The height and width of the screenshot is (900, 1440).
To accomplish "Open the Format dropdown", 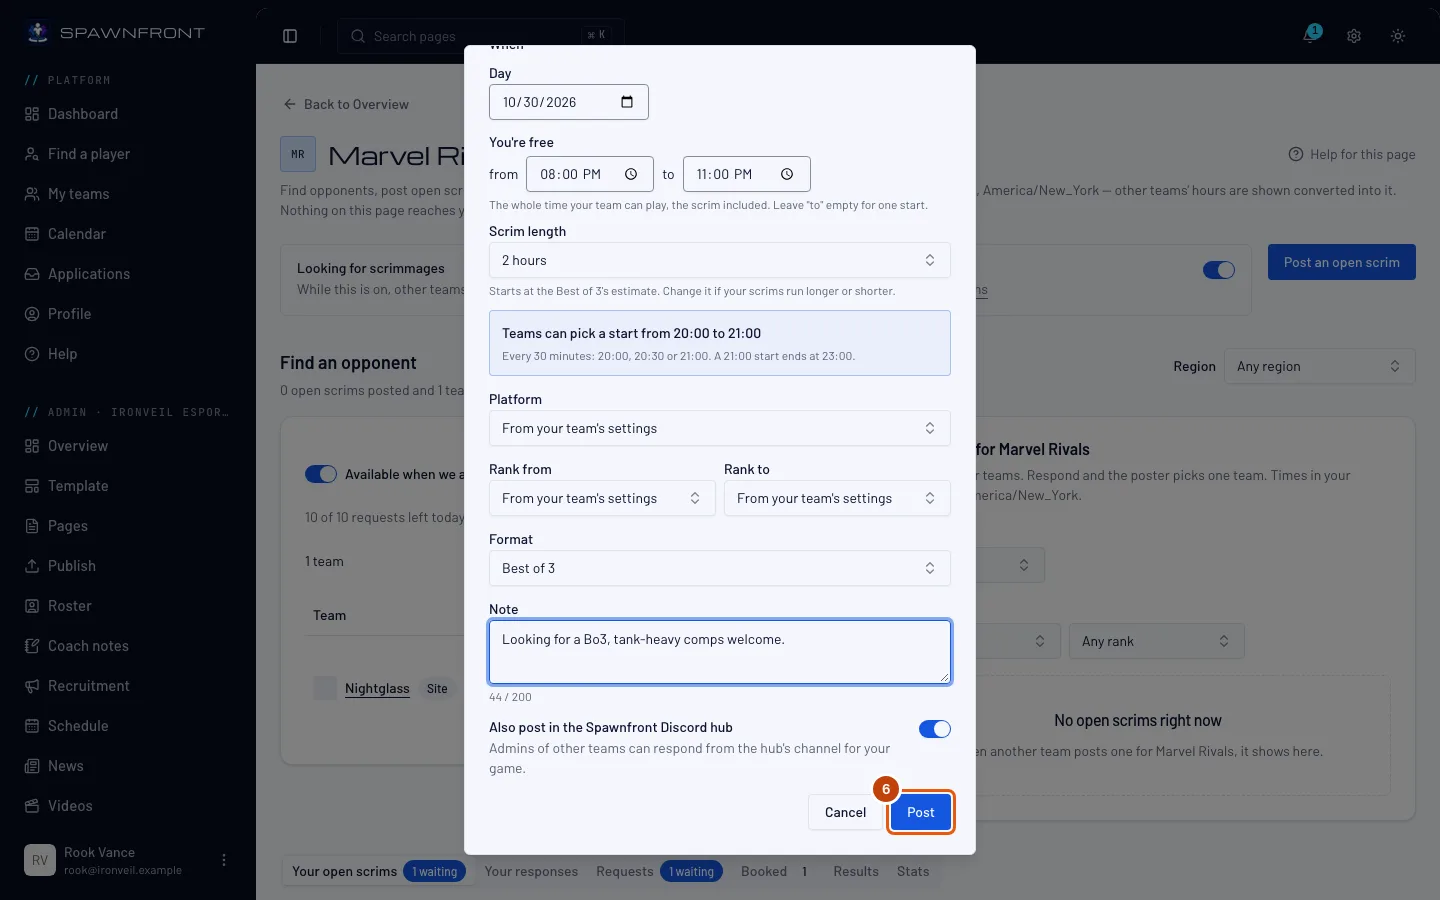I will tap(719, 568).
